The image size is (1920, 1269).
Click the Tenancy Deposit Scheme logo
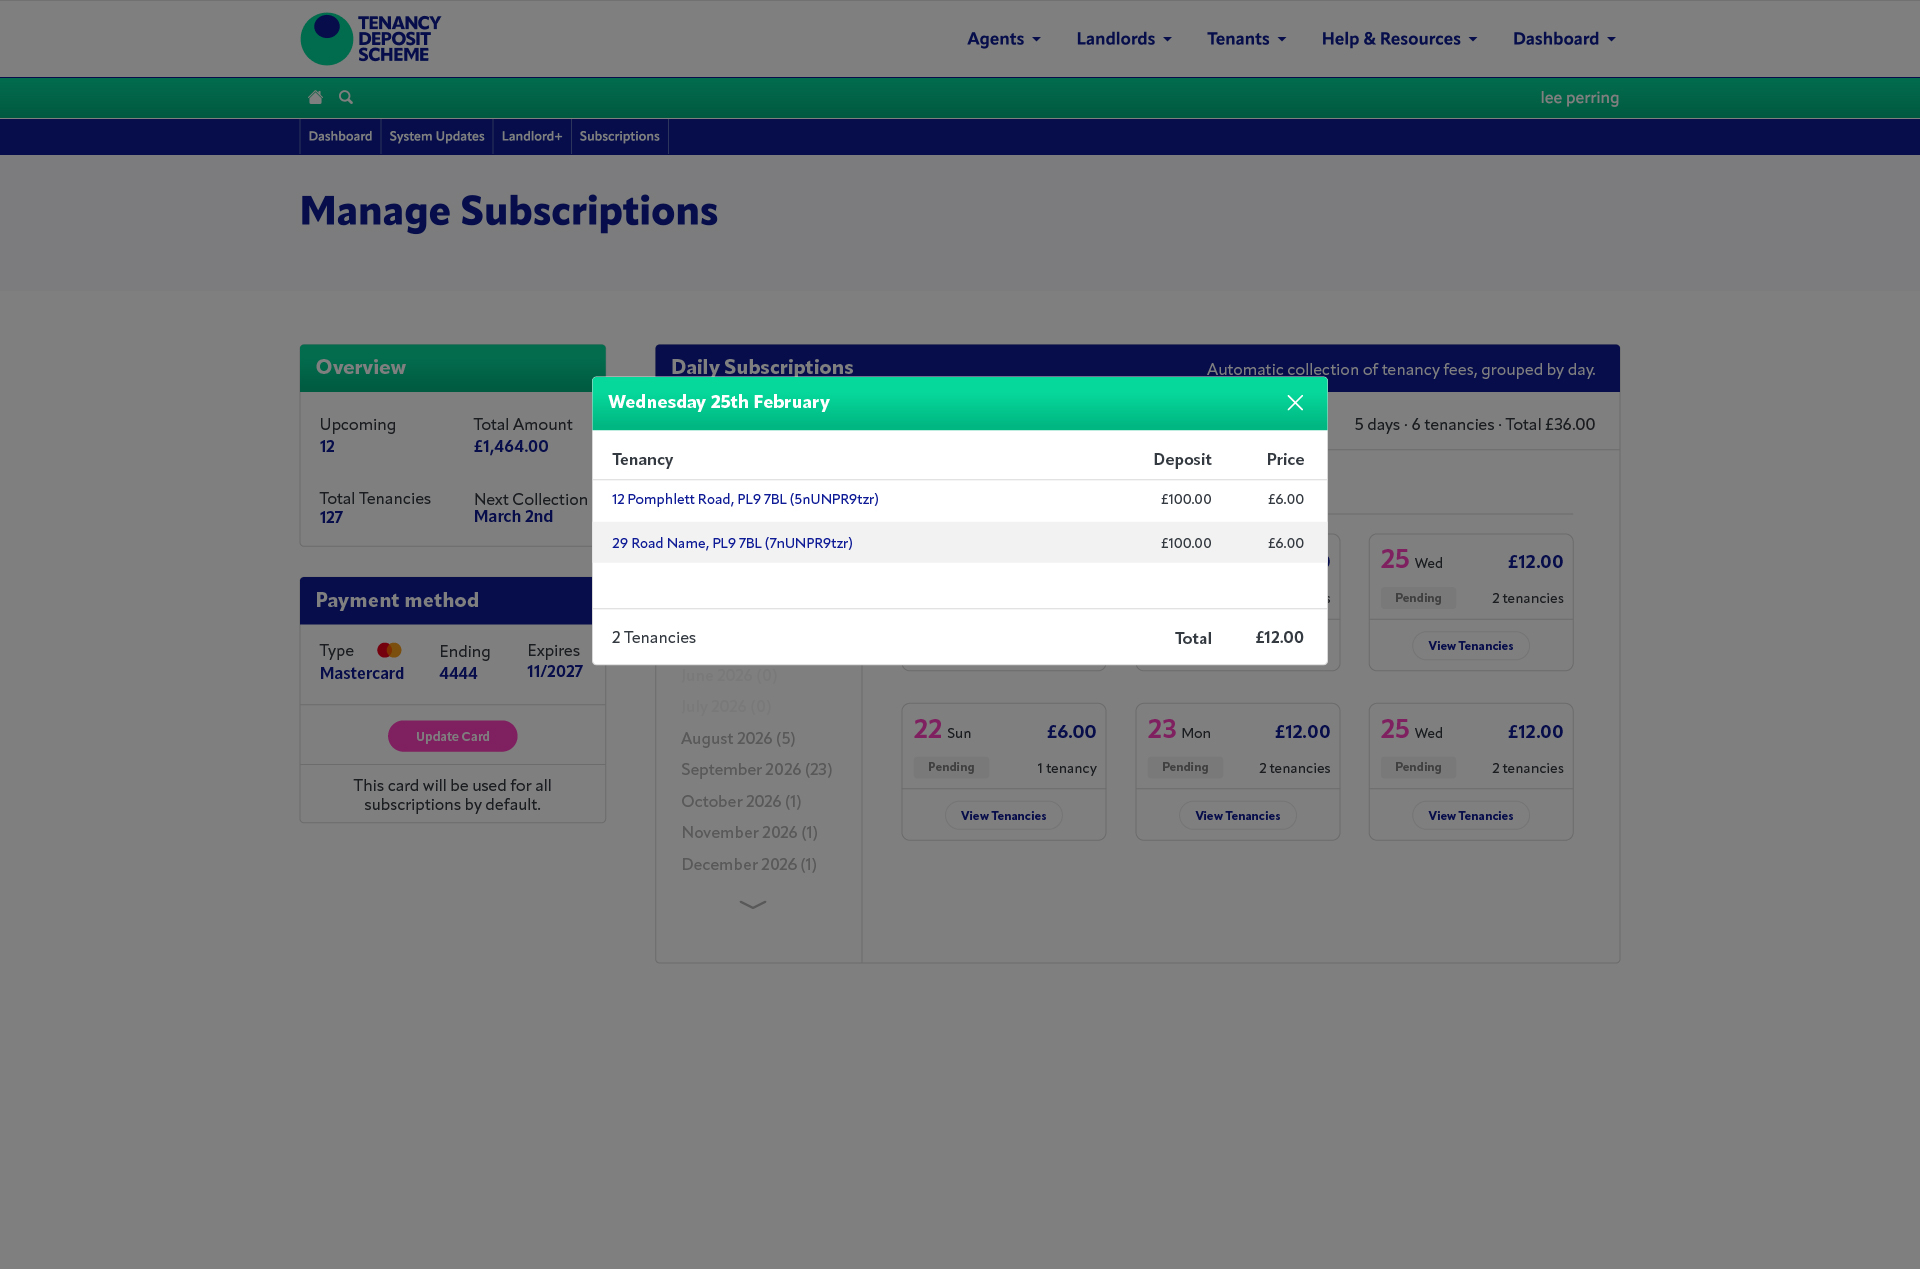(371, 39)
